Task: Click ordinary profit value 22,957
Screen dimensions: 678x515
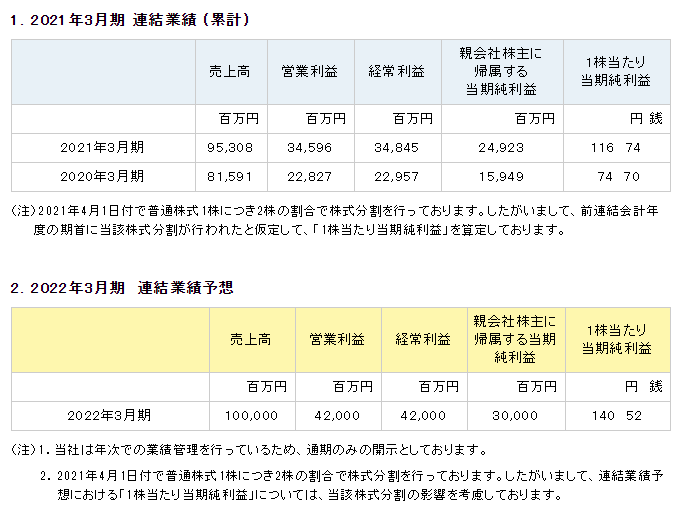Action: pyautogui.click(x=397, y=177)
